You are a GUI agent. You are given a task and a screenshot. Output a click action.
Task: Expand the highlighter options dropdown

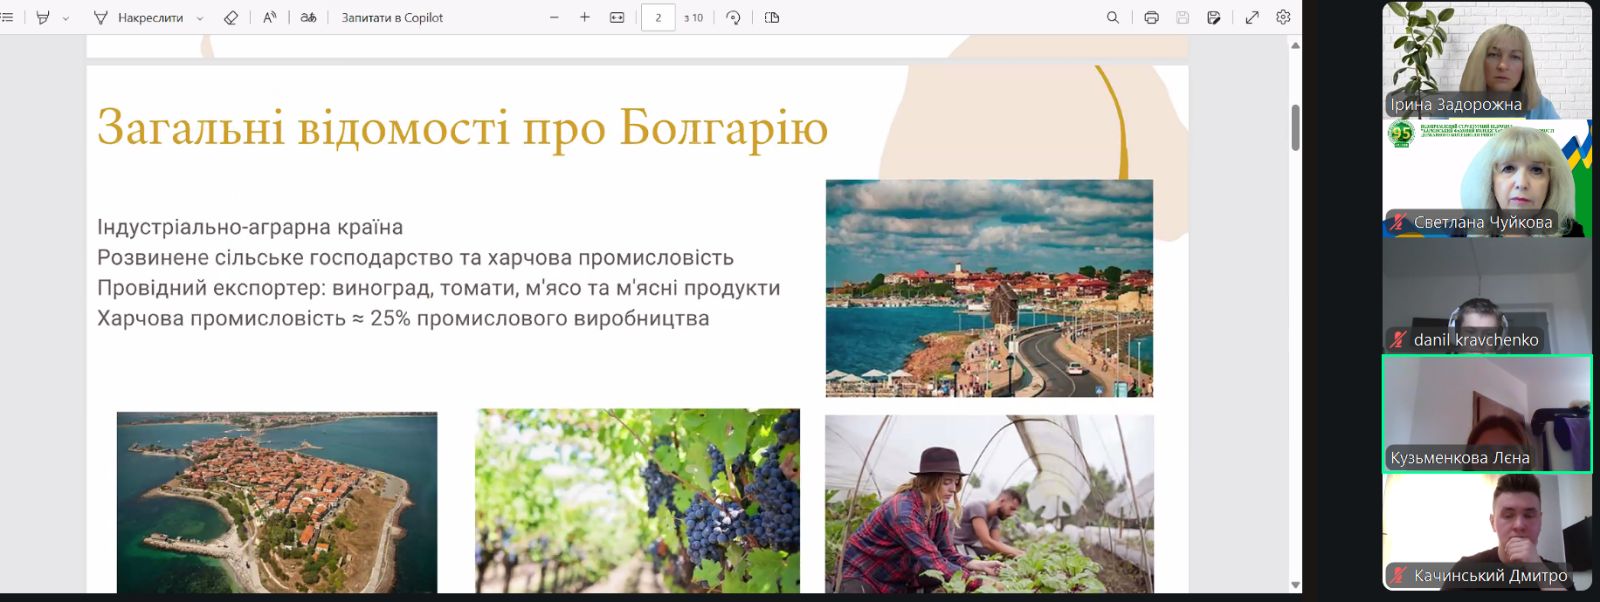[66, 18]
